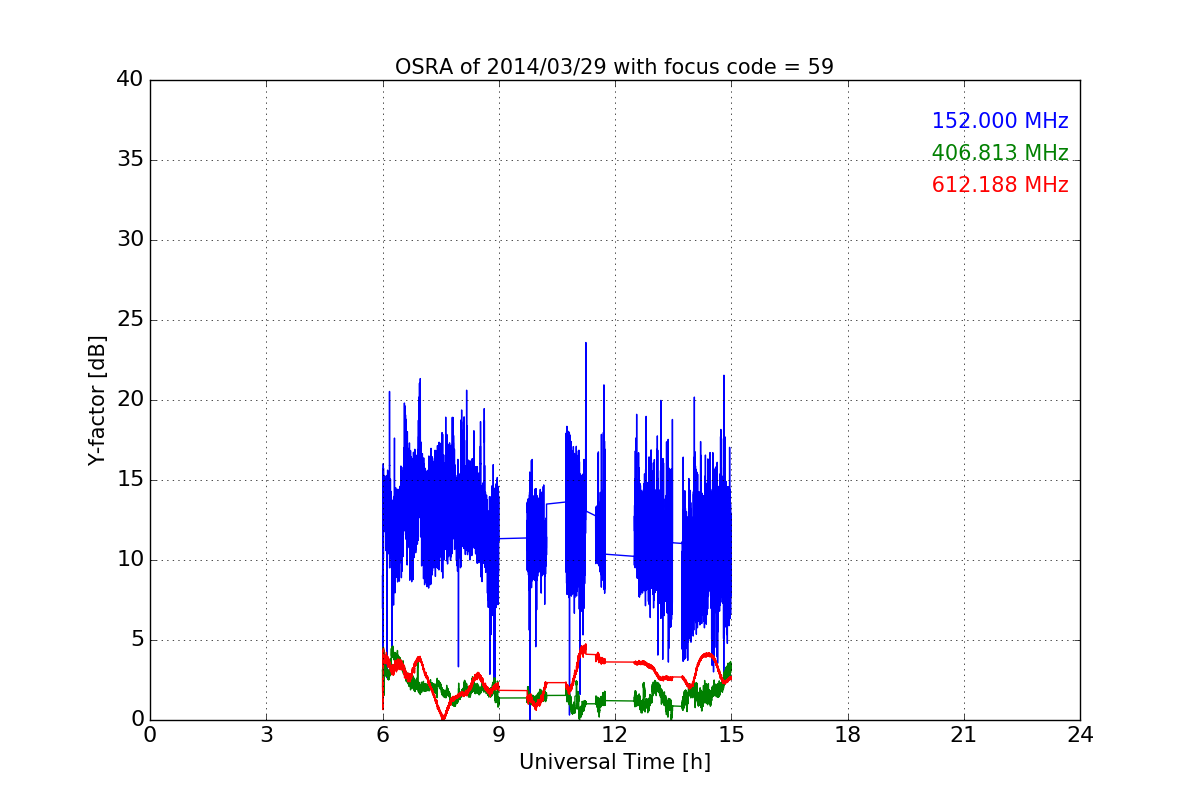
Task: Select the green 406.813 MHz legend label
Action: click(1000, 153)
